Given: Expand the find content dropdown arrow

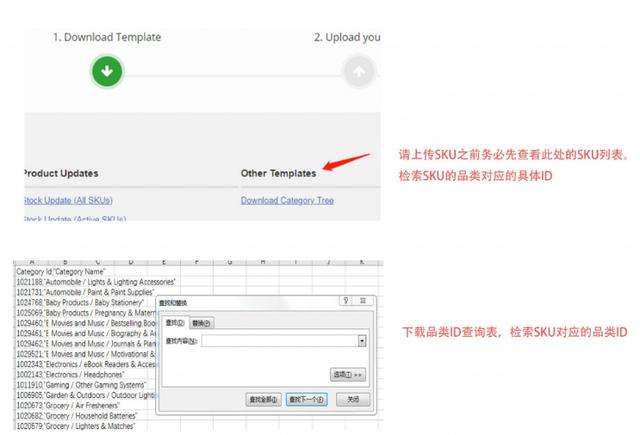Looking at the screenshot, I should pos(362,341).
